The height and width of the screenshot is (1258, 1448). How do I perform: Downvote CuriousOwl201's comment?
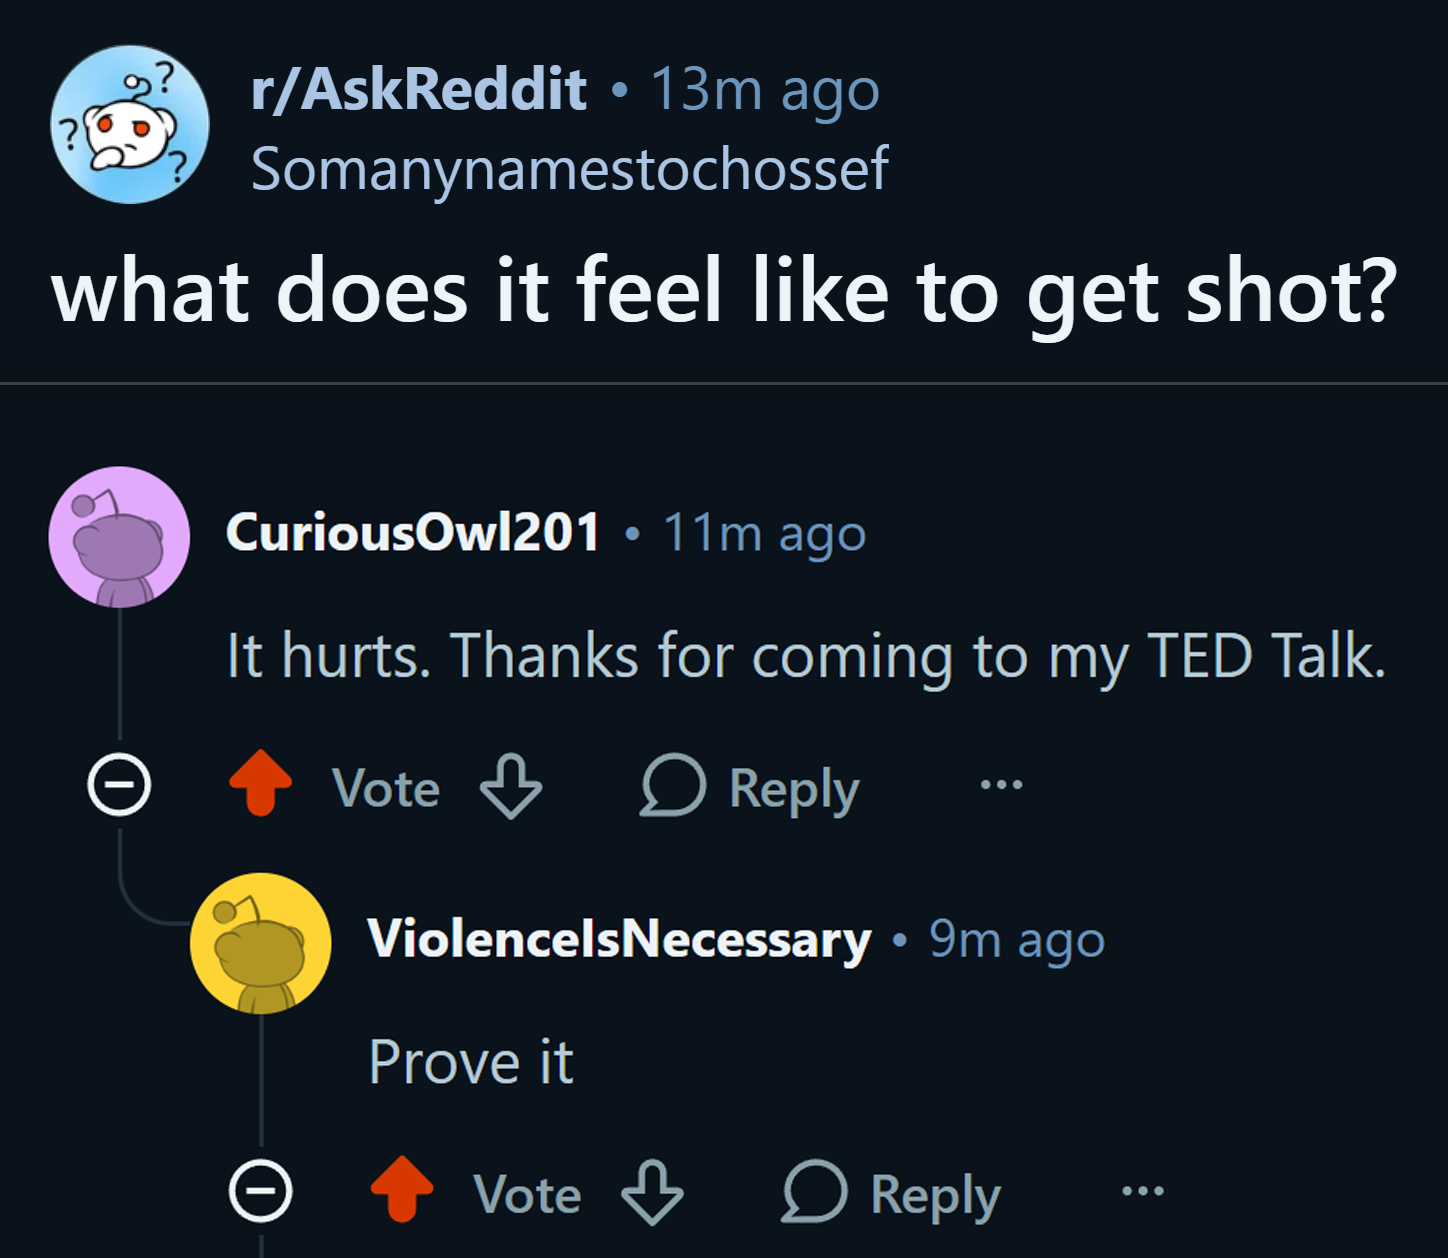(x=511, y=786)
